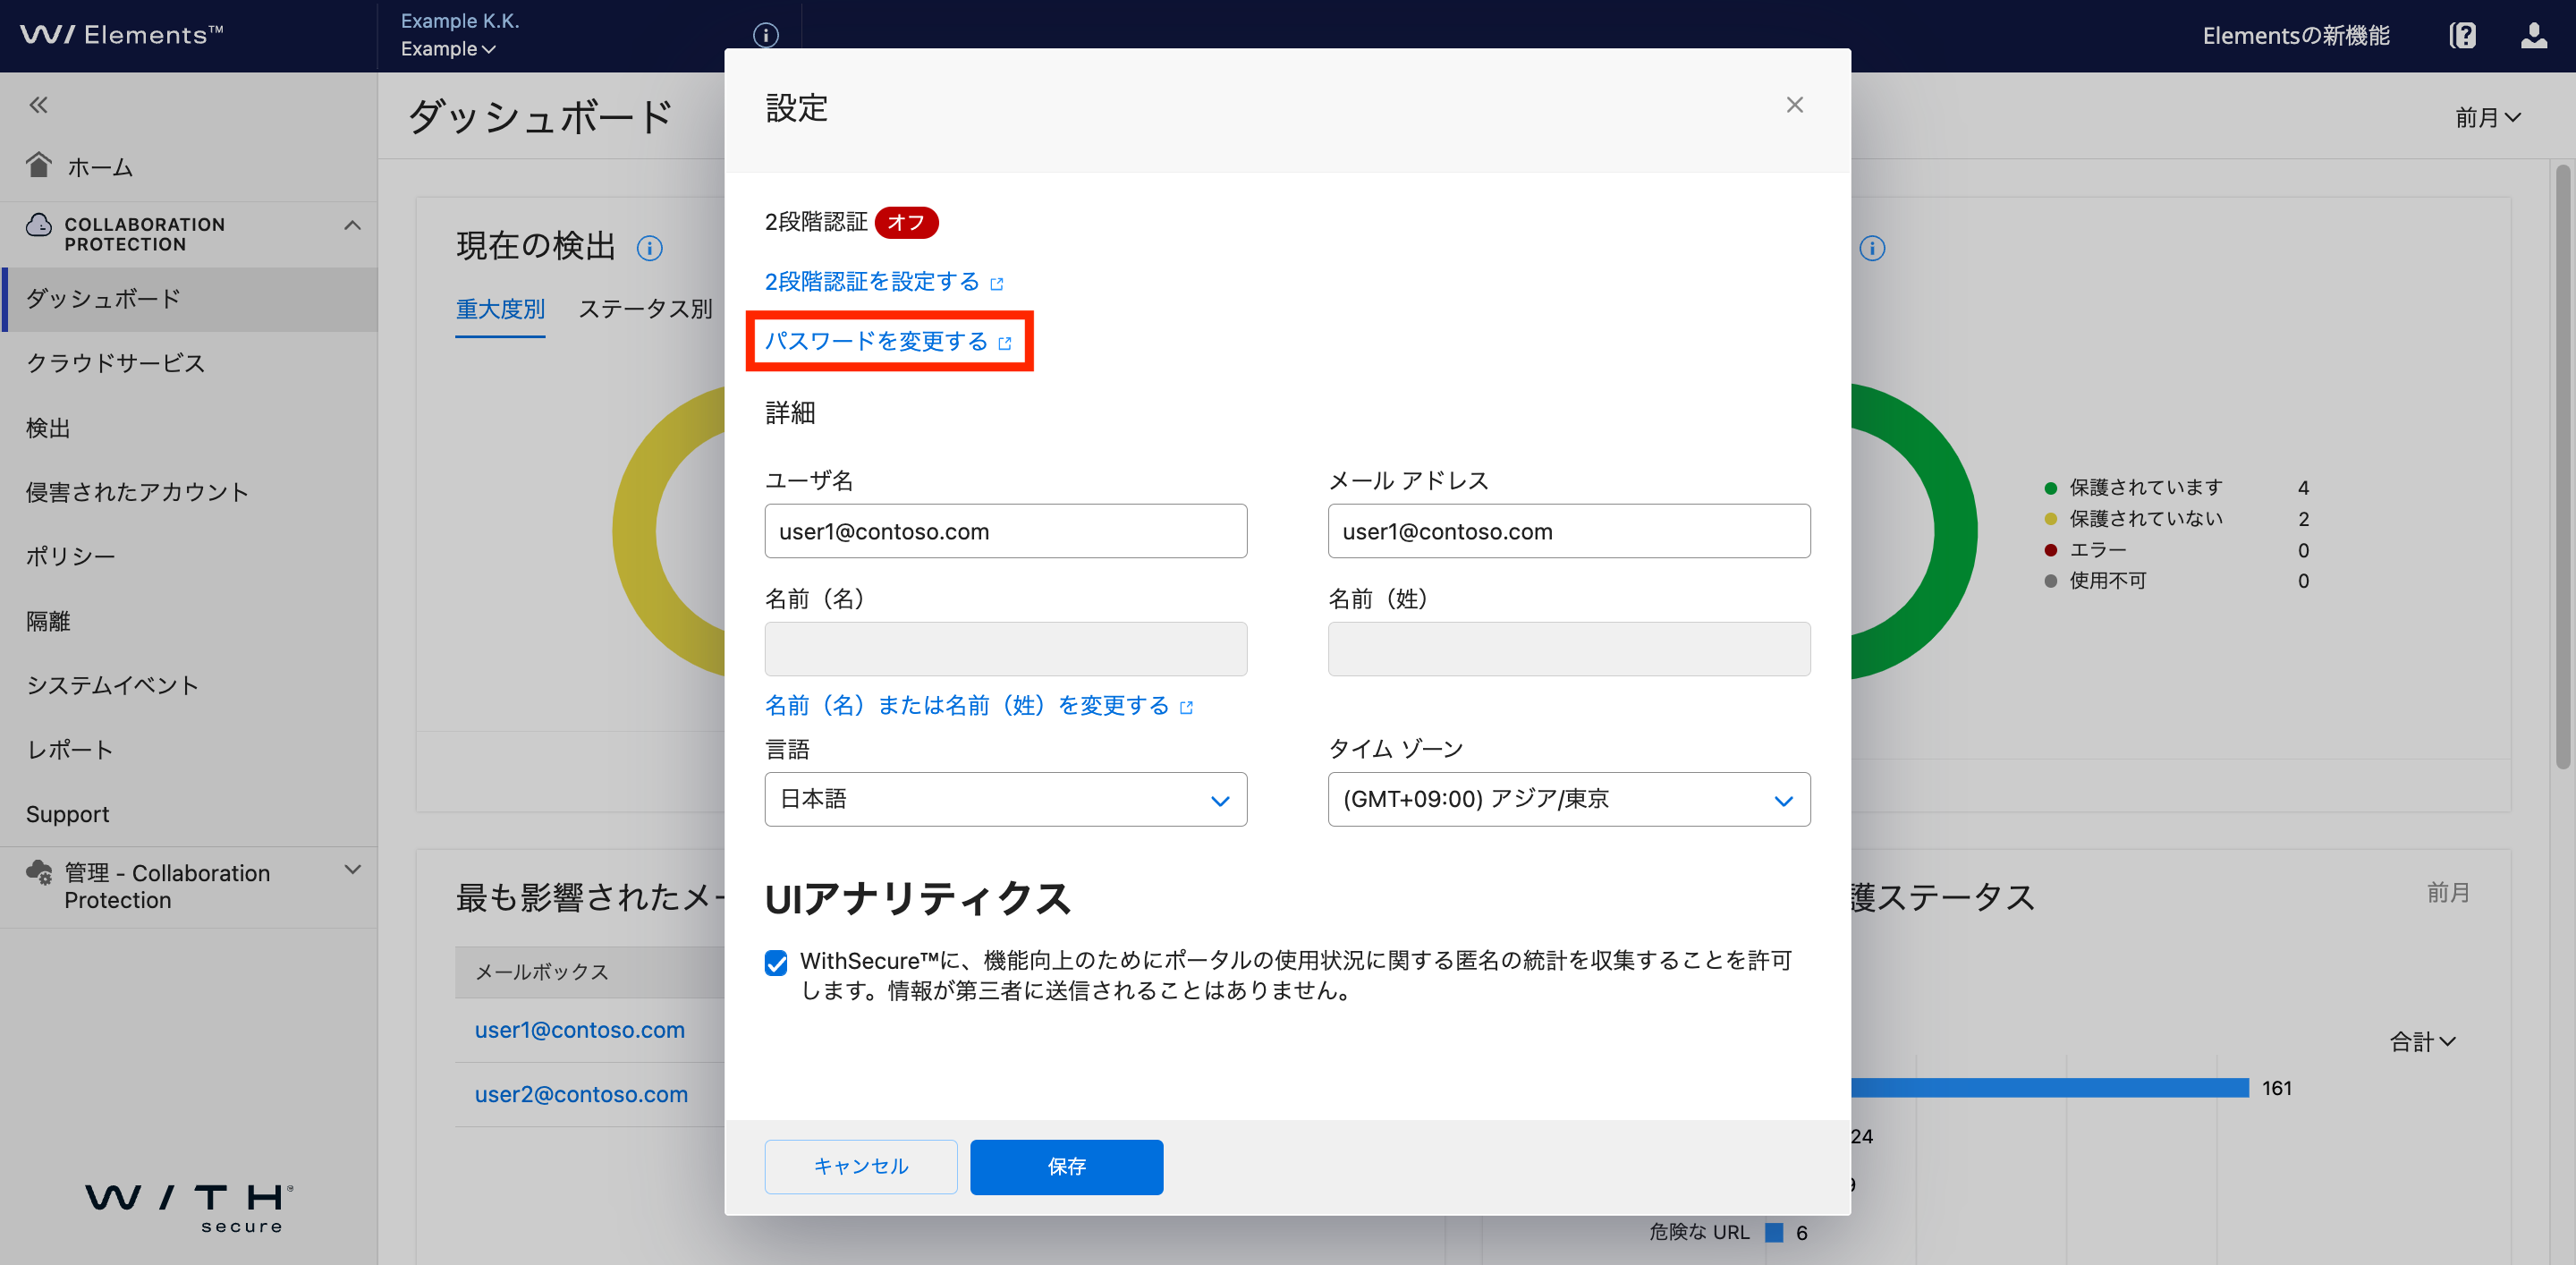The height and width of the screenshot is (1265, 2576).
Task: Open the help question-mark icon in header
Action: click(x=2462, y=36)
